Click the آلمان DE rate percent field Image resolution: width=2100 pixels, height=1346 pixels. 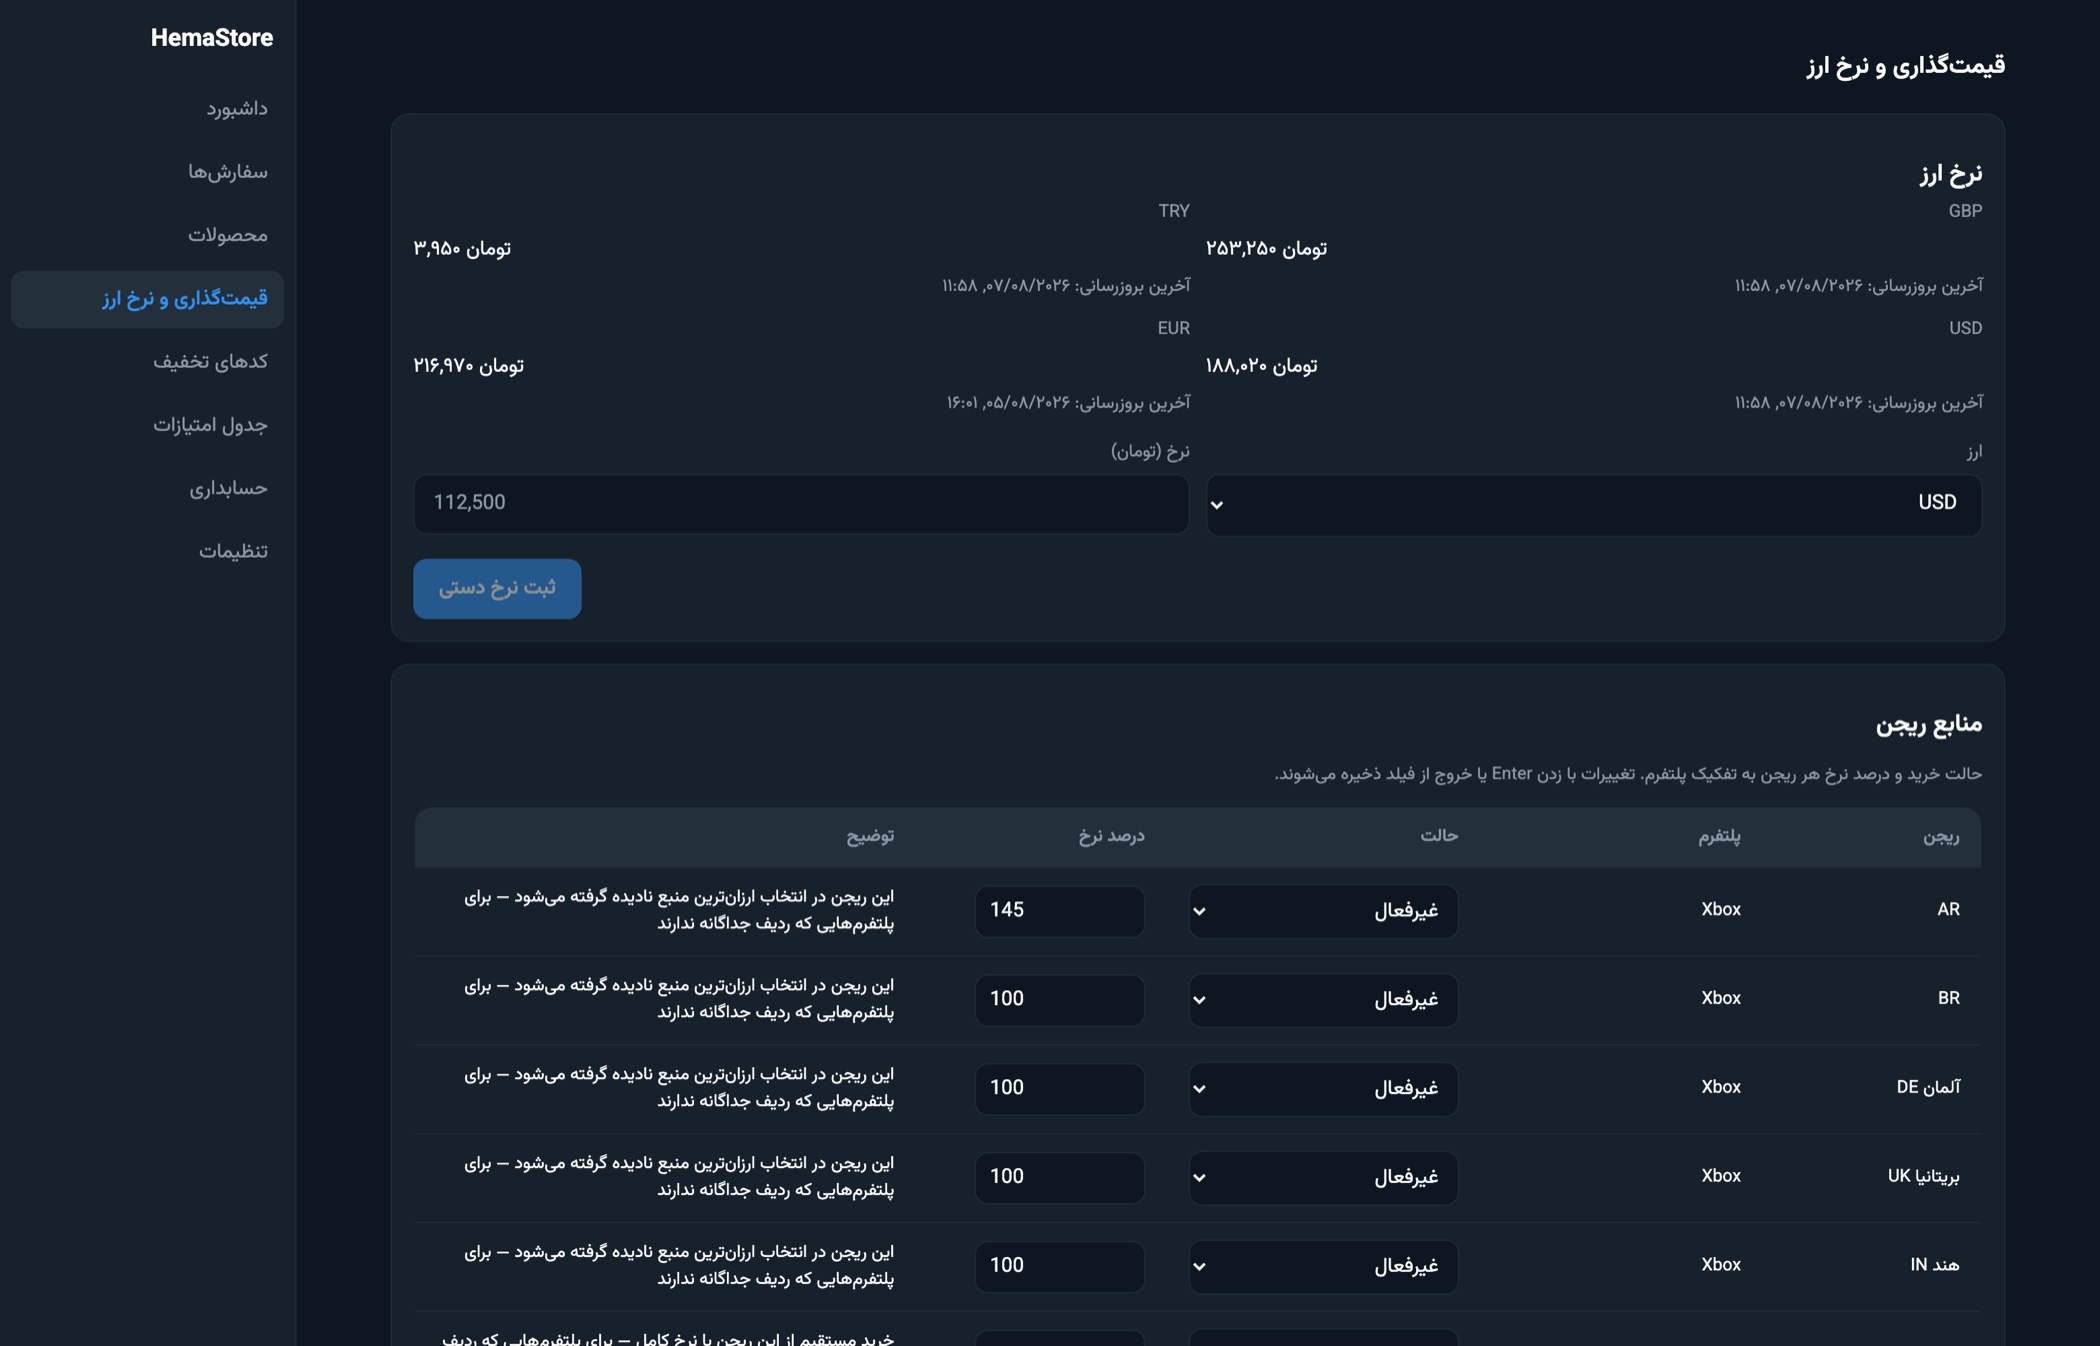pyautogui.click(x=1059, y=1088)
